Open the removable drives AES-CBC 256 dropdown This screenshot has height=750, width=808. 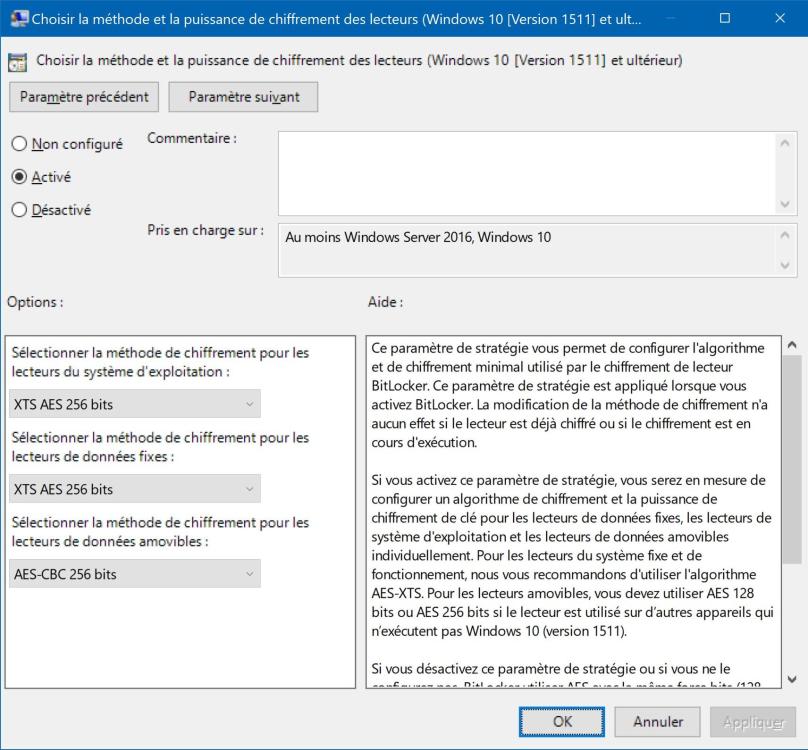(x=135, y=574)
